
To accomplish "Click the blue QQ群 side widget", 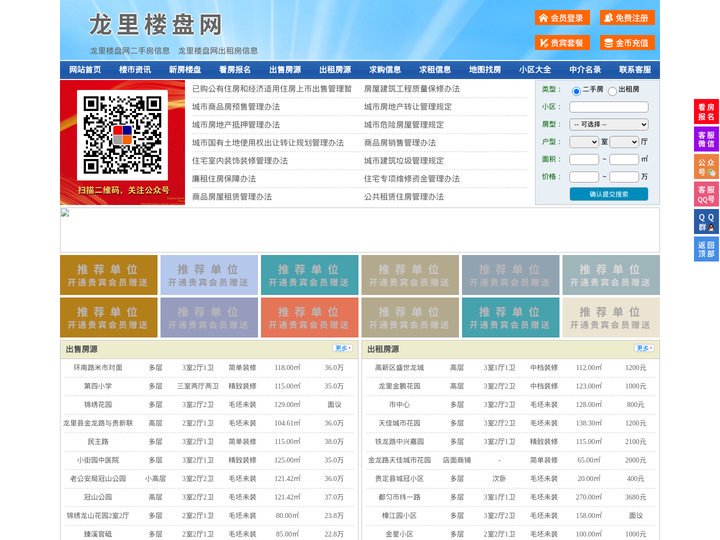I will pos(706,222).
